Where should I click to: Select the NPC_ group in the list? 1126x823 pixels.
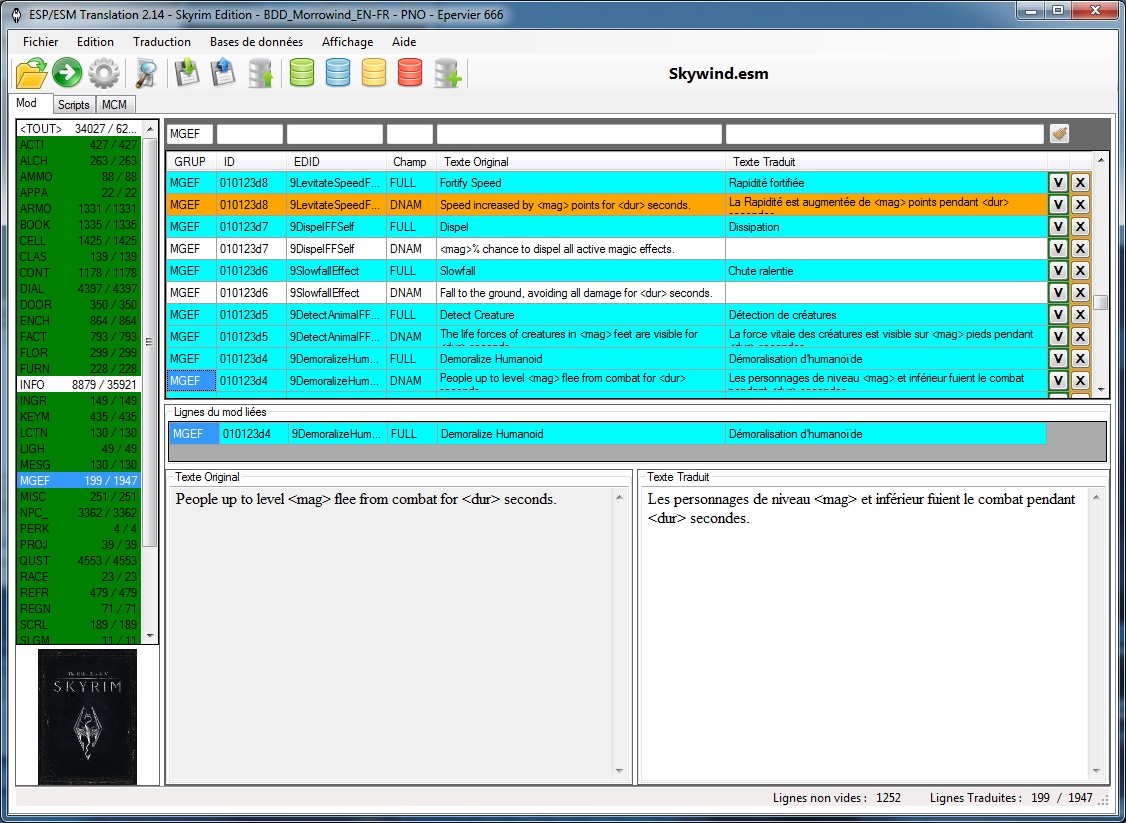(x=78, y=513)
